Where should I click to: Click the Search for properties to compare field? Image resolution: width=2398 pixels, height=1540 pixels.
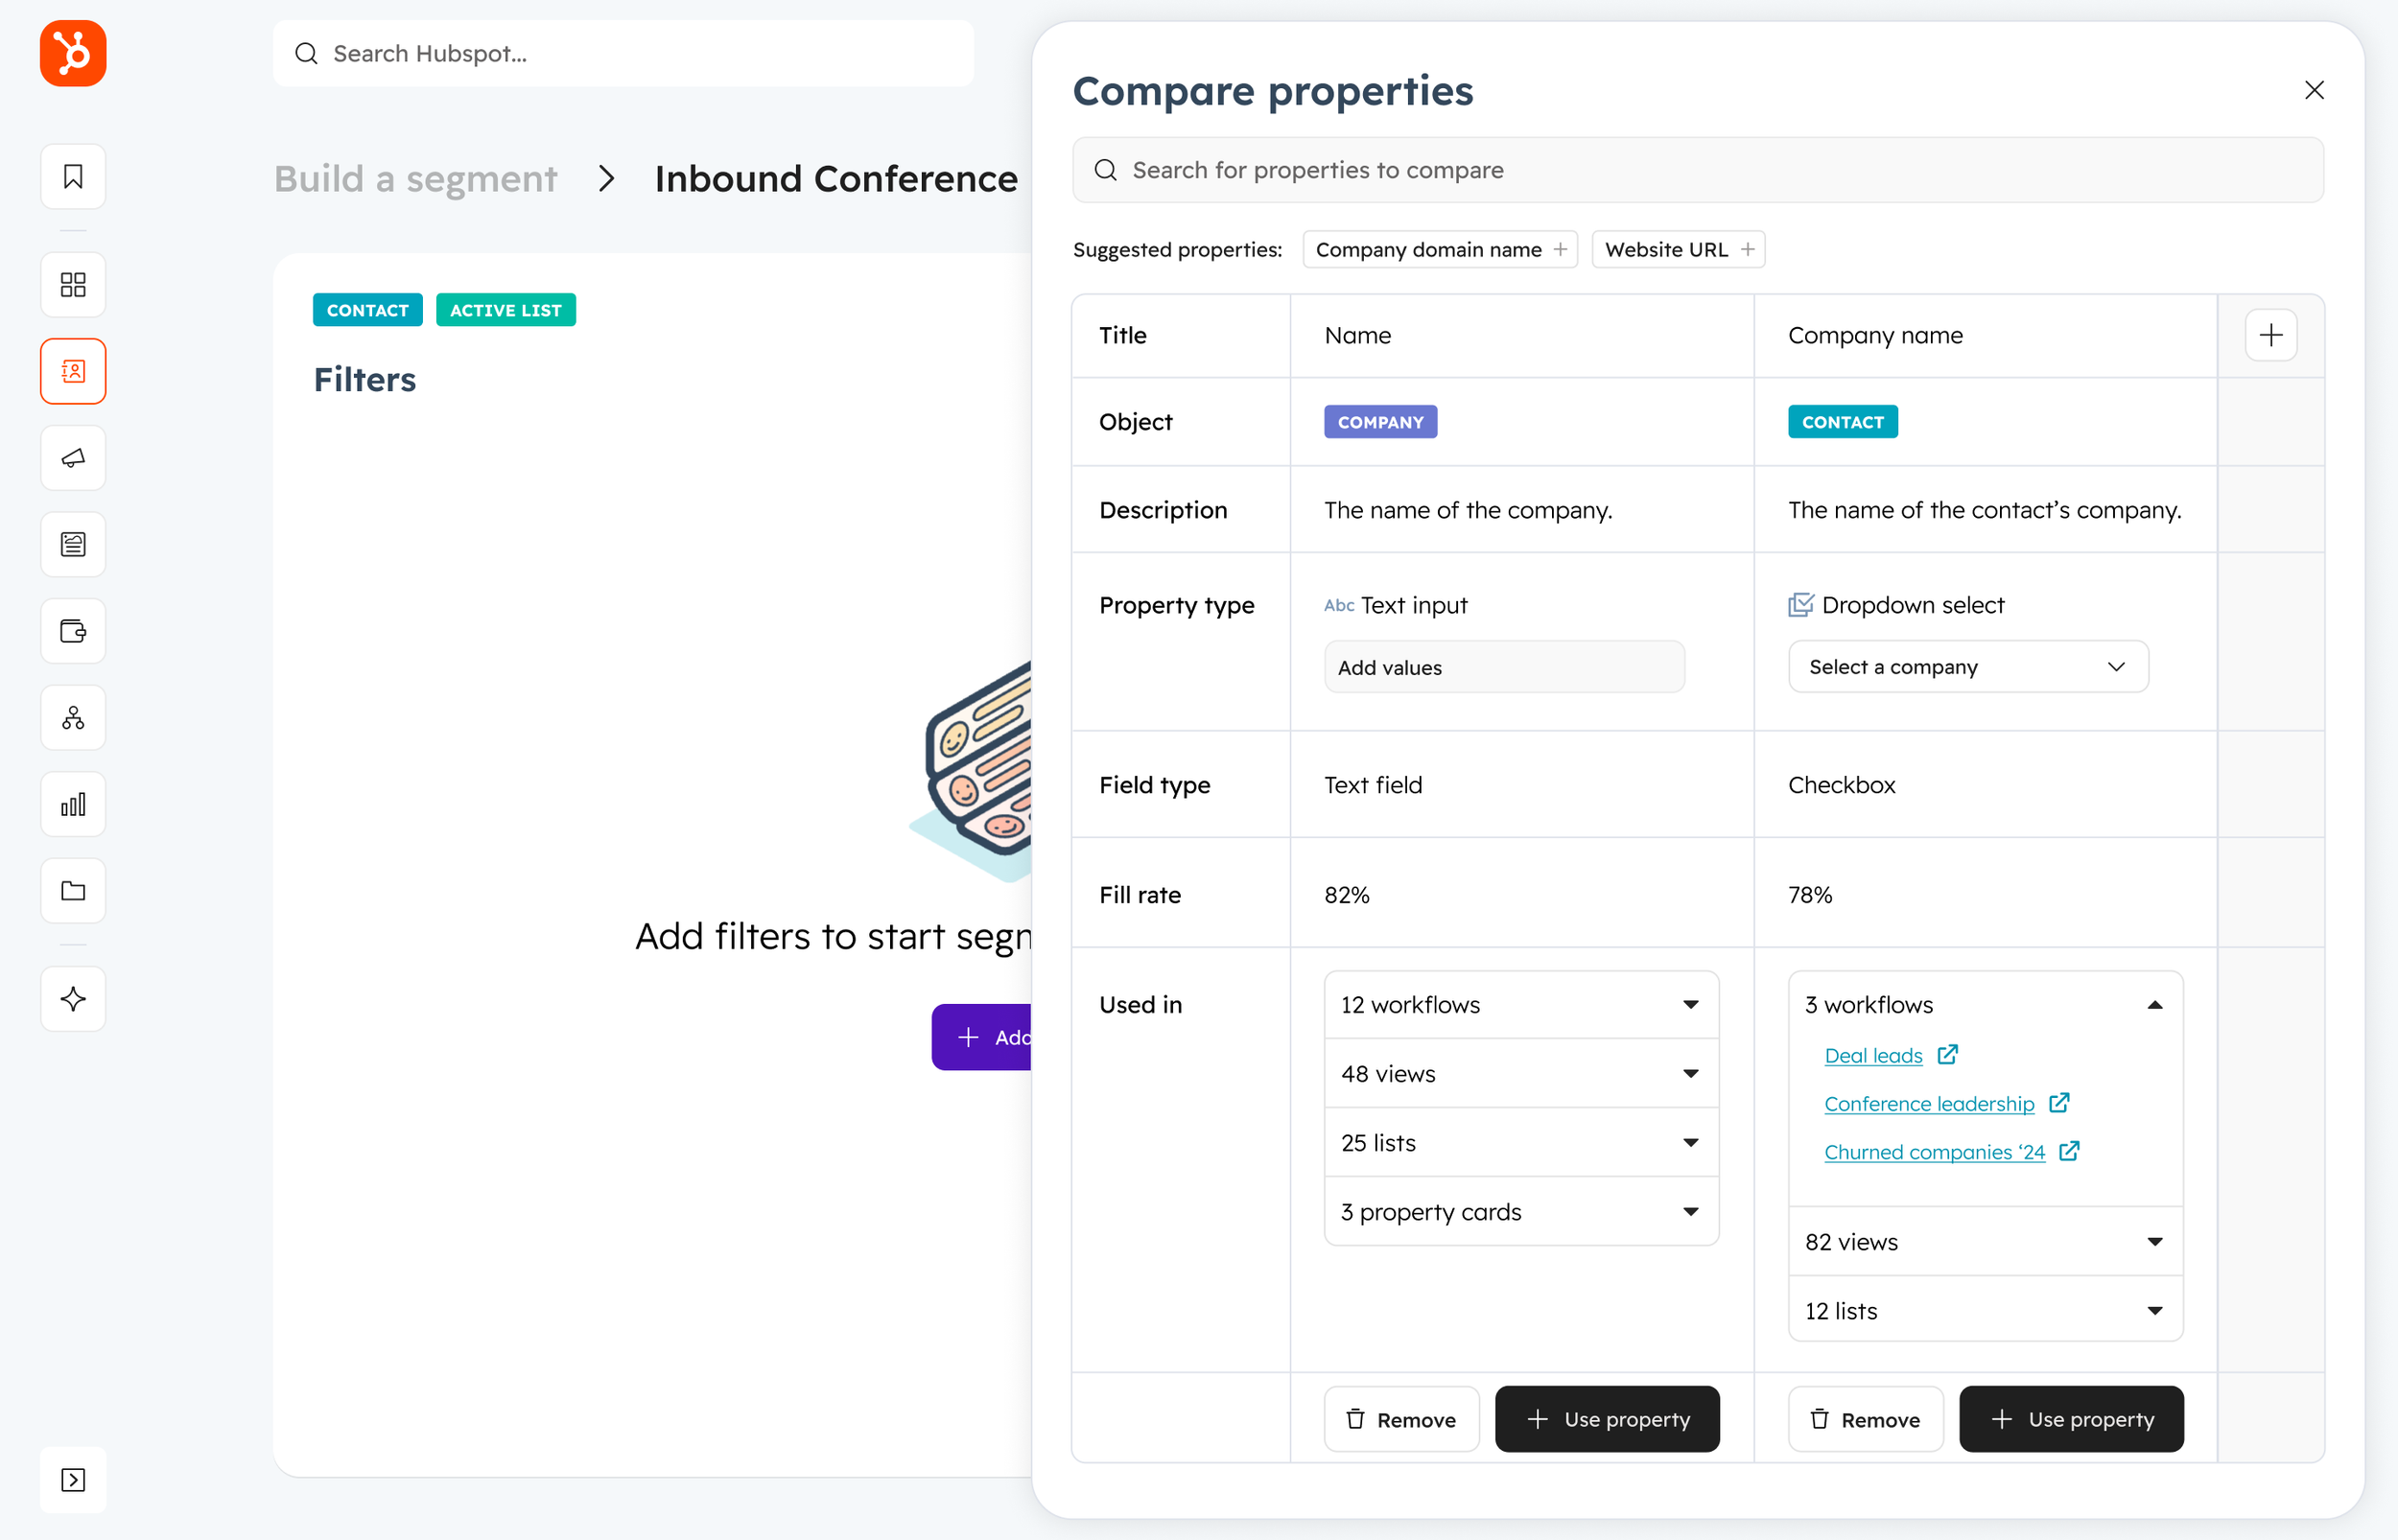click(1697, 170)
